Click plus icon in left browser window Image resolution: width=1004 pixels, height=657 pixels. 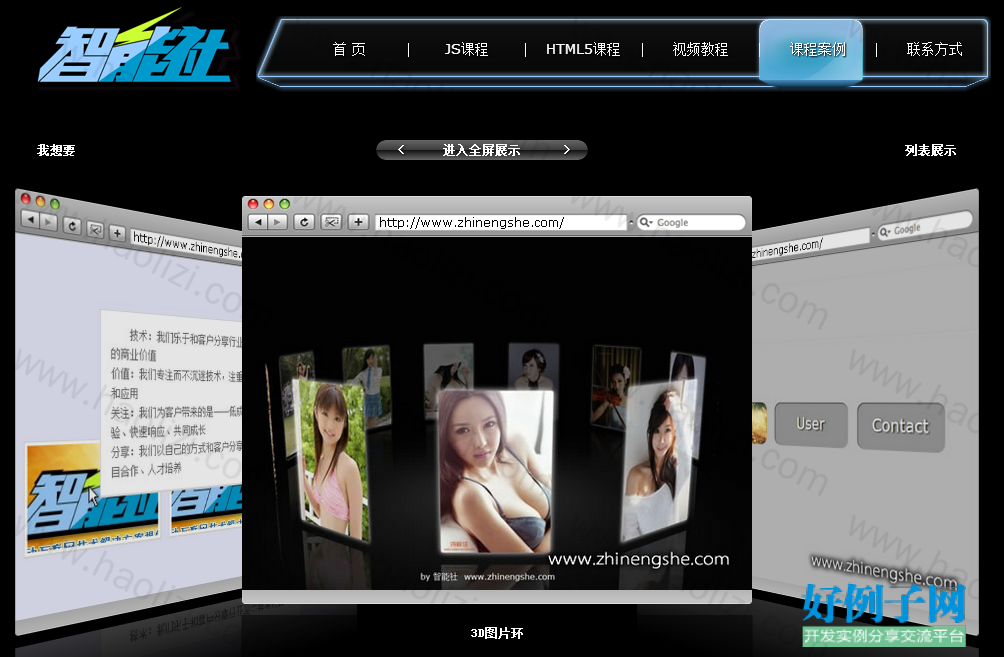[117, 232]
